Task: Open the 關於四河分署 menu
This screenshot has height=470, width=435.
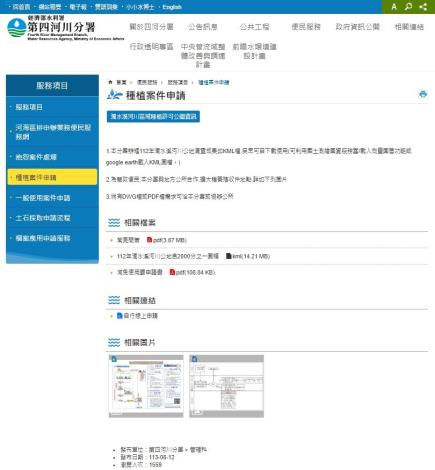Action: (151, 27)
